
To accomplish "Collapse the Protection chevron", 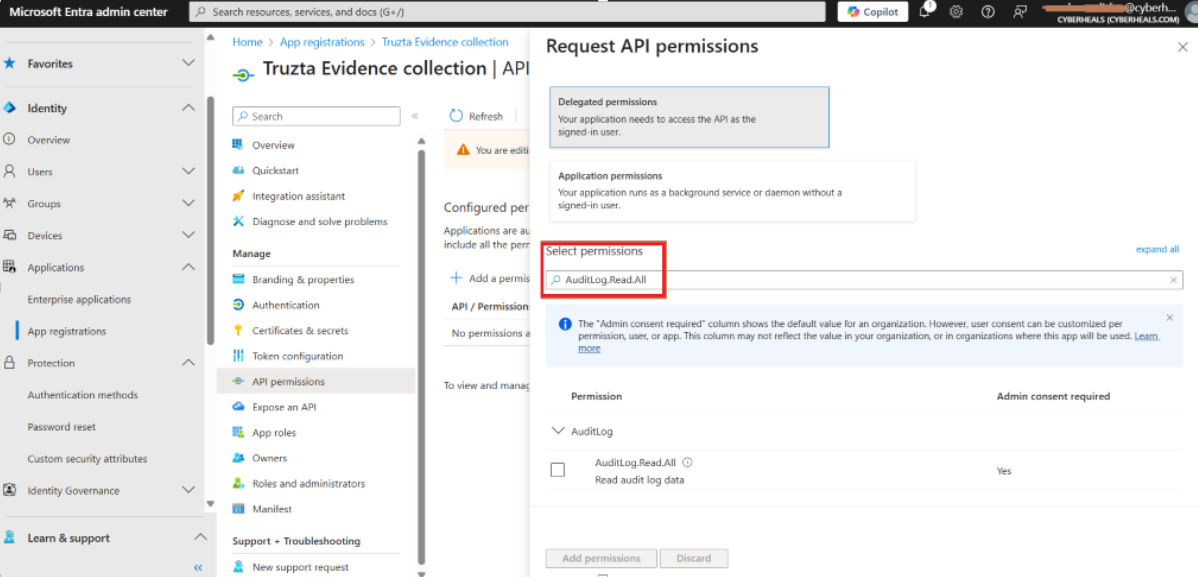I will tap(188, 363).
